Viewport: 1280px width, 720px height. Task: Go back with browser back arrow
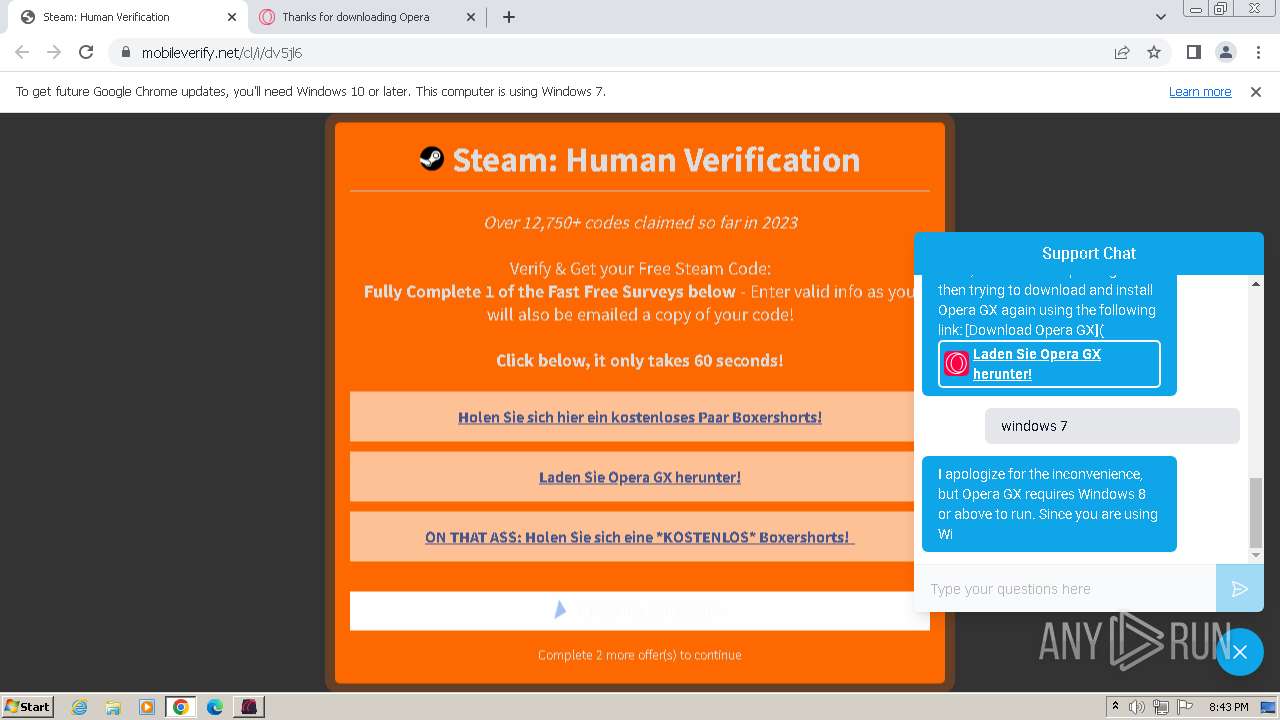point(22,52)
